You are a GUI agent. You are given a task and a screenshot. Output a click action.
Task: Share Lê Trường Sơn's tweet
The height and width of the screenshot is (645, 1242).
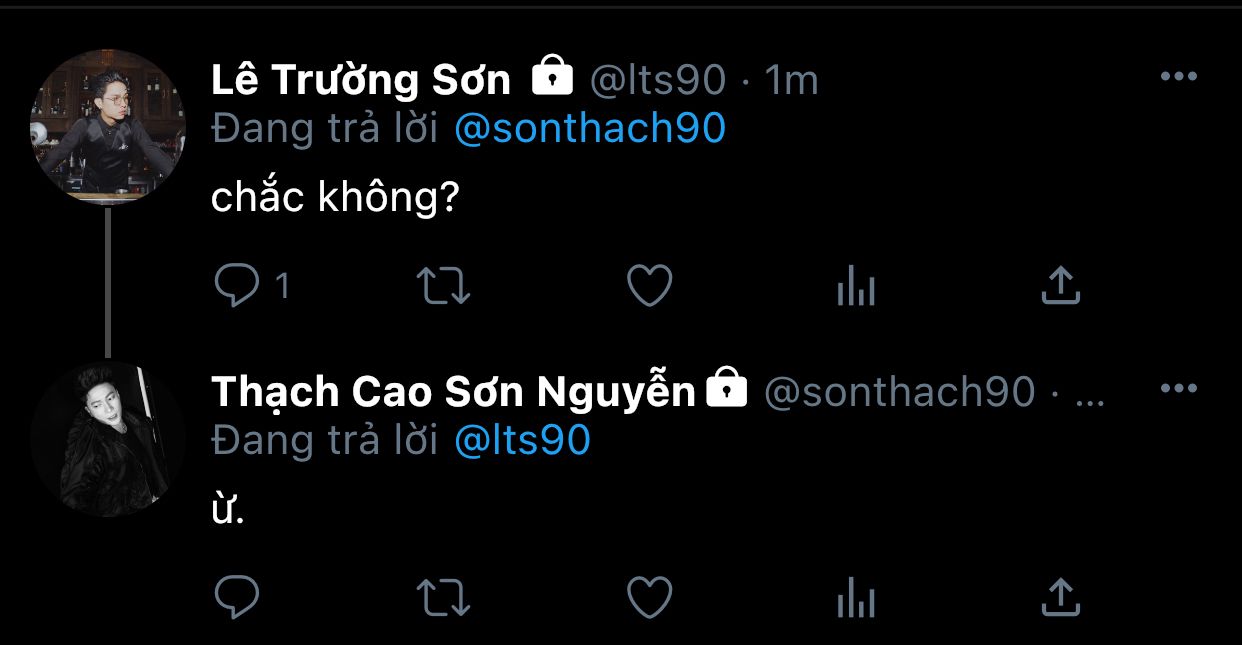pos(1061,286)
